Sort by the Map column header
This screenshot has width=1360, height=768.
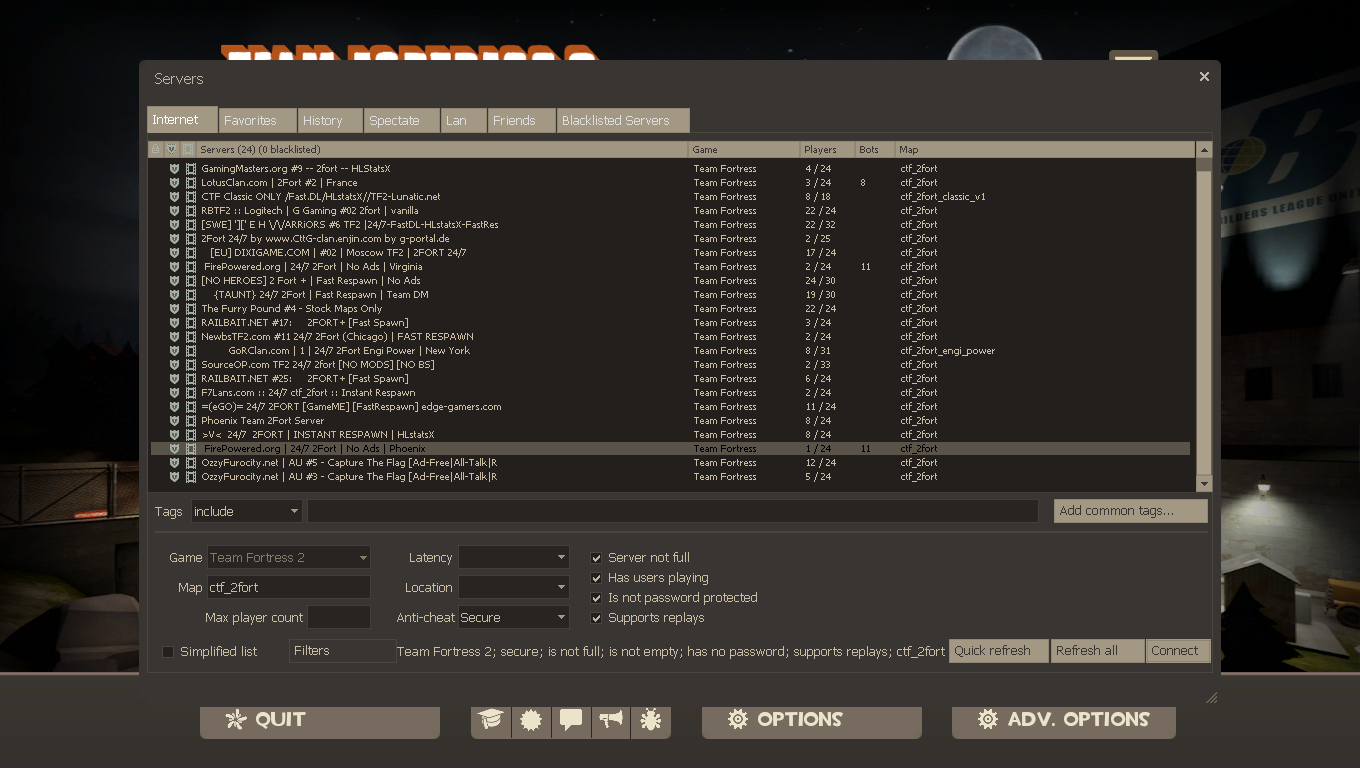[x=1045, y=149]
